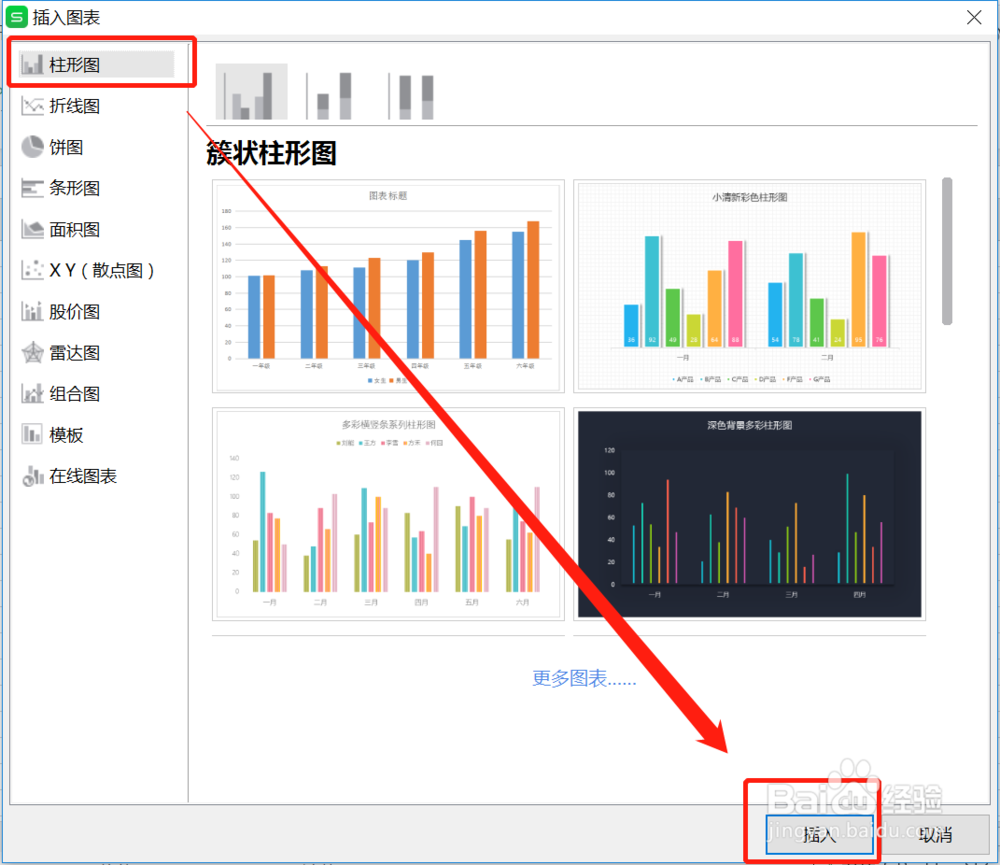
Task: Click the 取消 button
Action: click(936, 834)
